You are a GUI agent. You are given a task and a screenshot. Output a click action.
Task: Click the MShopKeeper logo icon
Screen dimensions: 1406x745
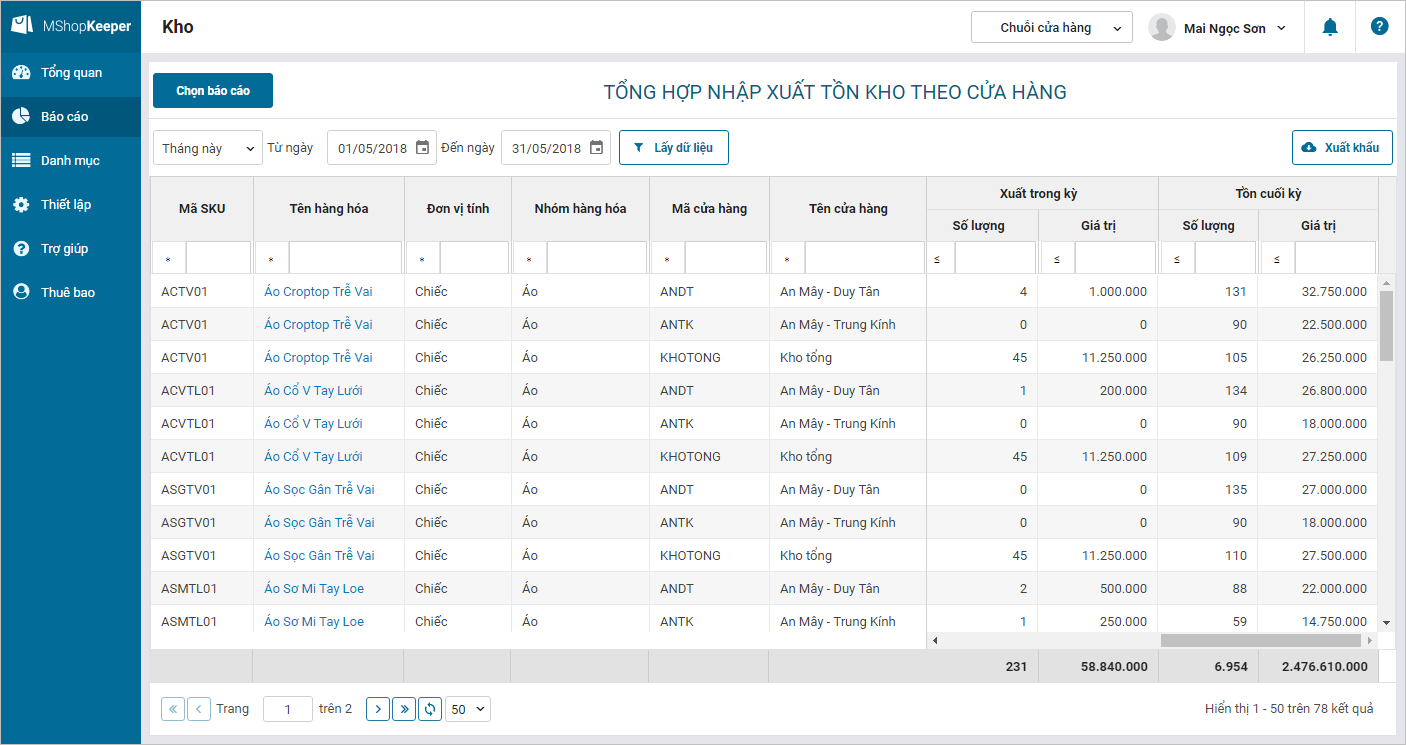tap(20, 26)
